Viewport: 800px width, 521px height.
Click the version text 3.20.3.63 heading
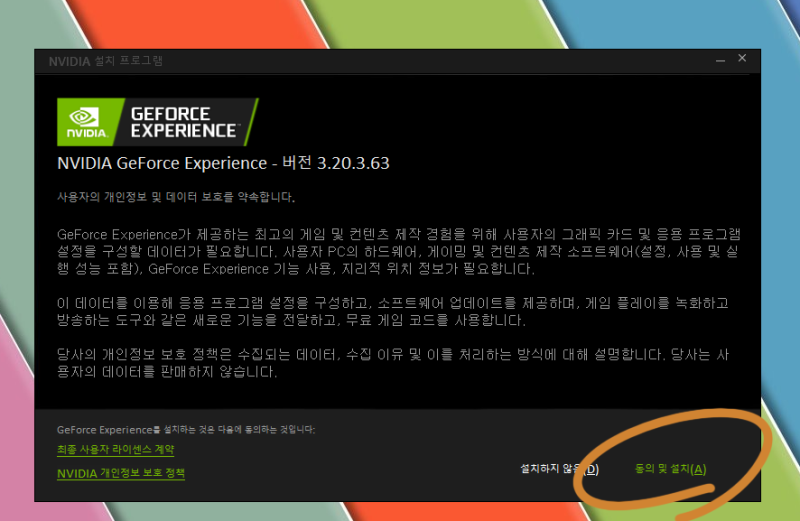(x=223, y=163)
